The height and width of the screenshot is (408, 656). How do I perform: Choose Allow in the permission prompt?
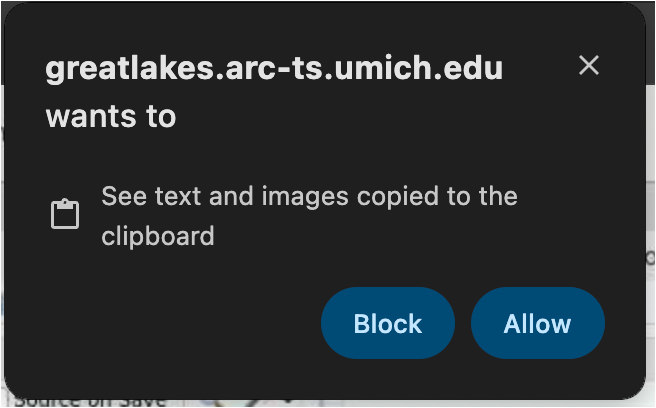click(x=537, y=323)
